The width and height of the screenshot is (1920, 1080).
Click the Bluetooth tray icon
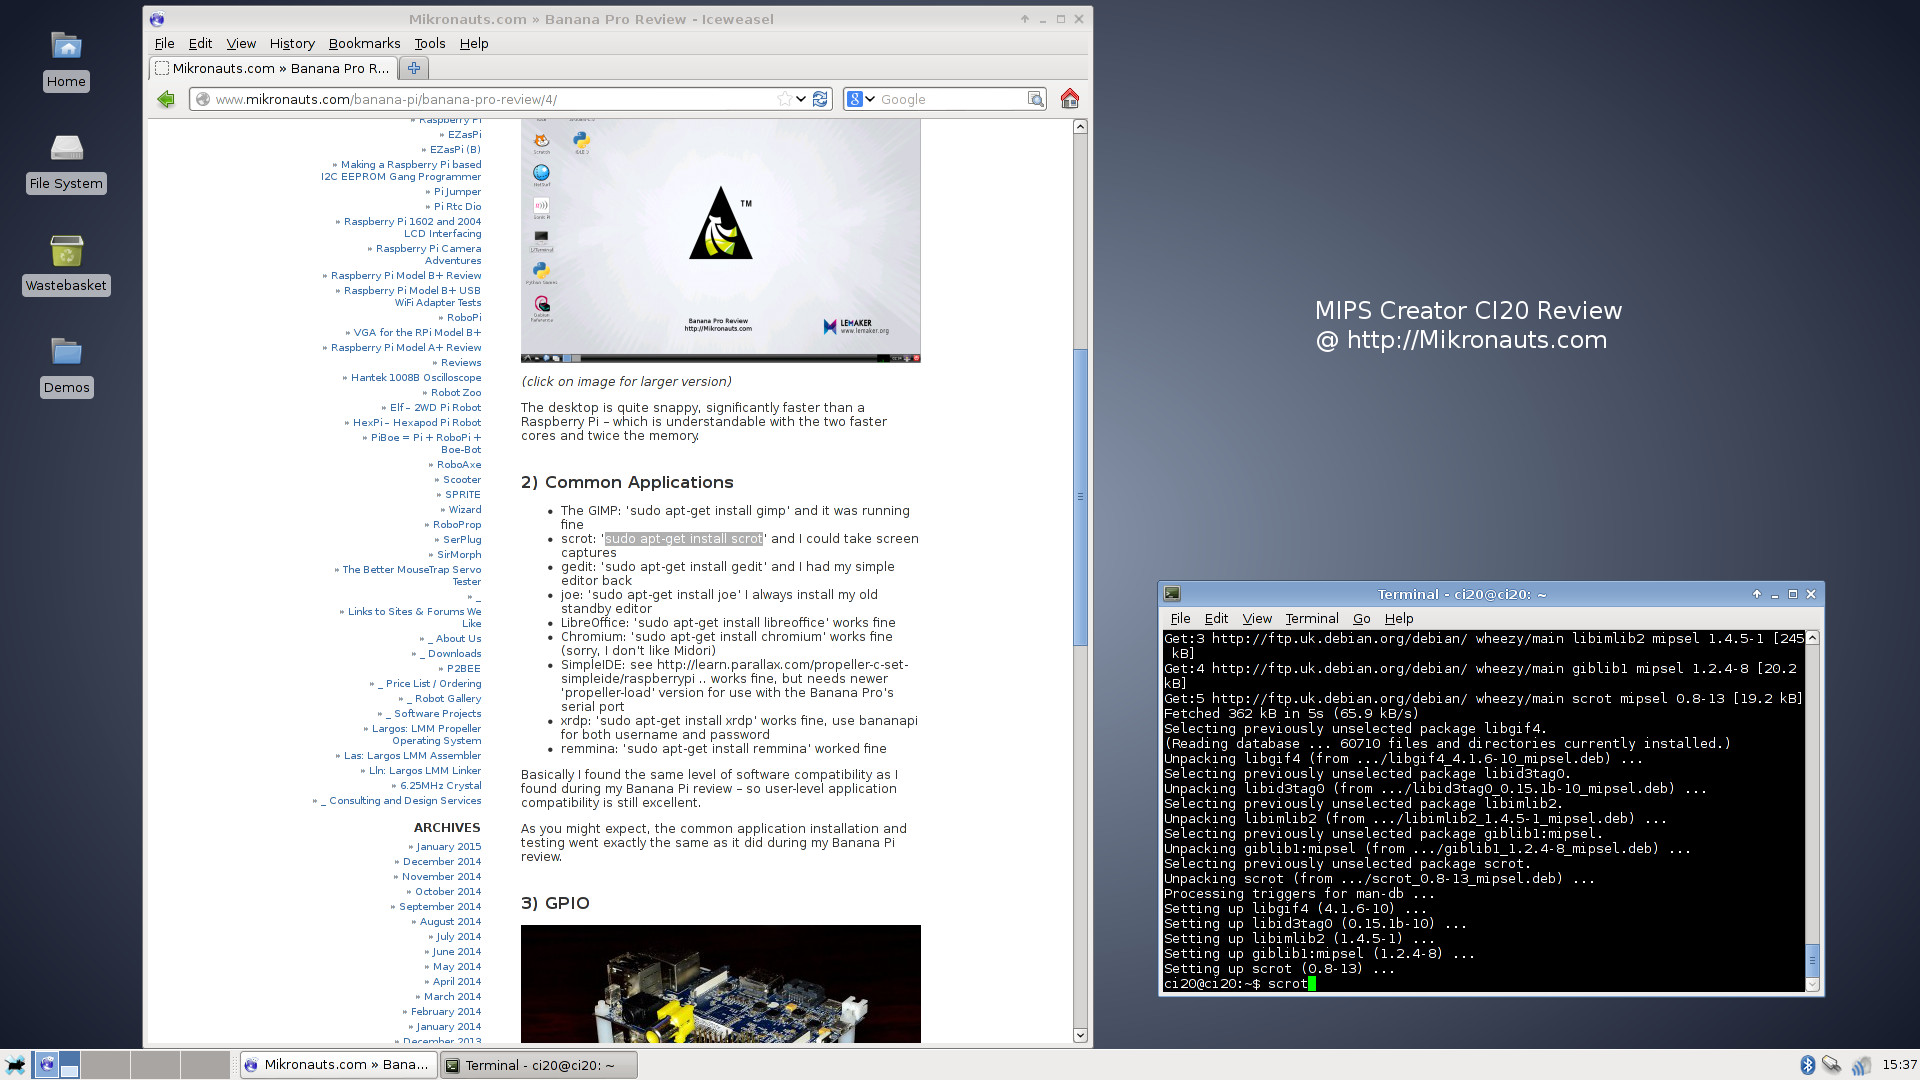coord(1807,1065)
